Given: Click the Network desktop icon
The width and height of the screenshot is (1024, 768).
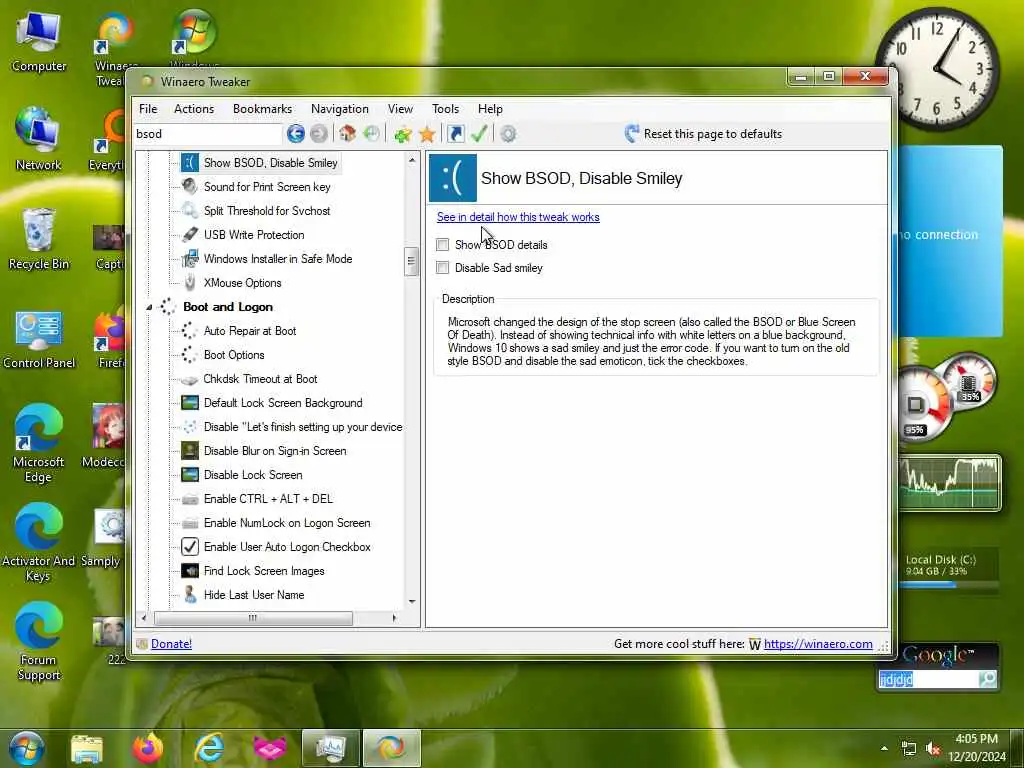Looking at the screenshot, I should coord(38,140).
